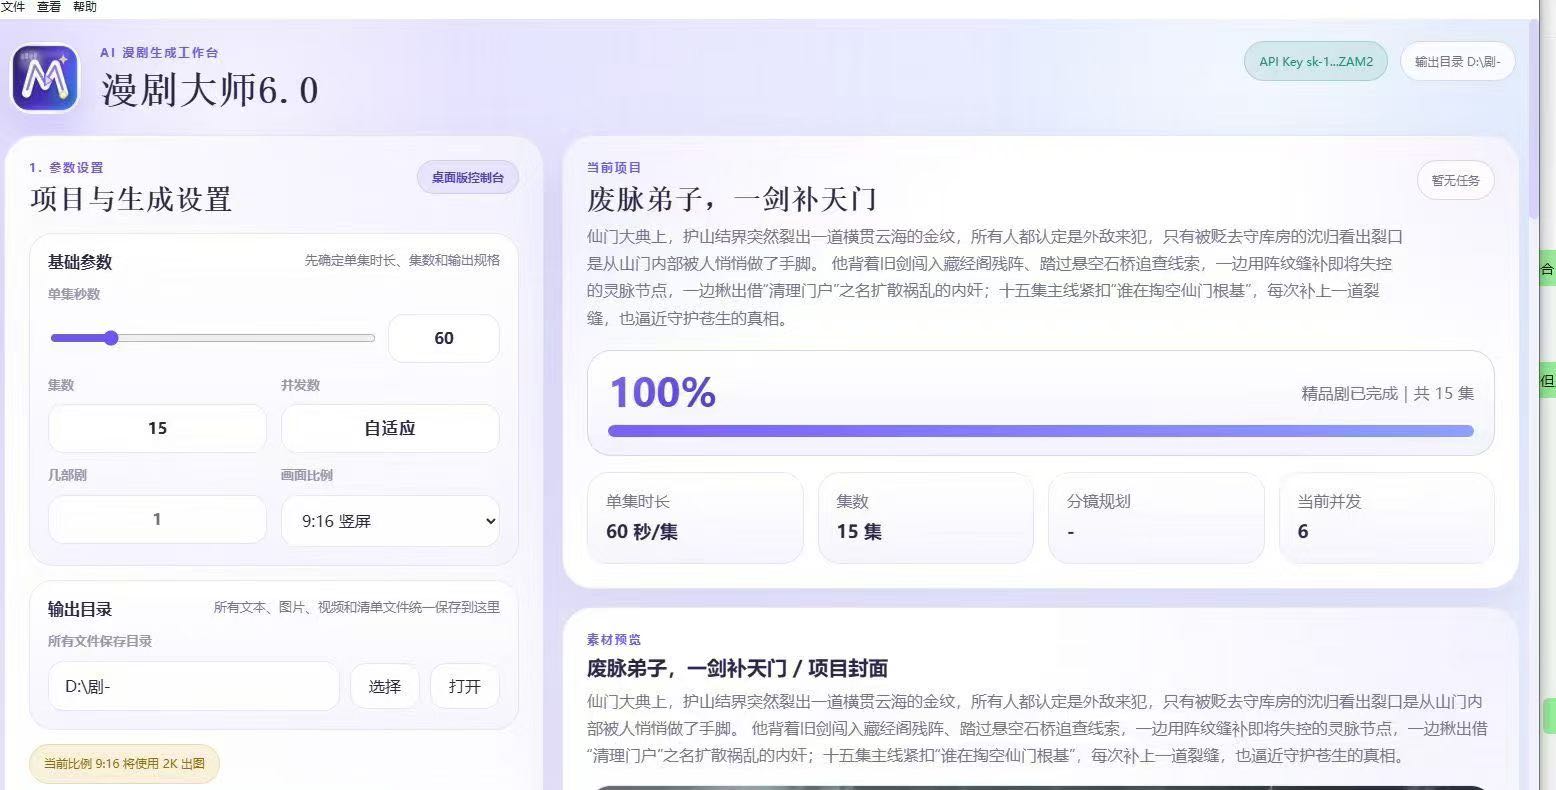Screen dimensions: 1556x790
Task: Open the 画面比例 dropdown 9:16 竖屏
Action: point(390,520)
